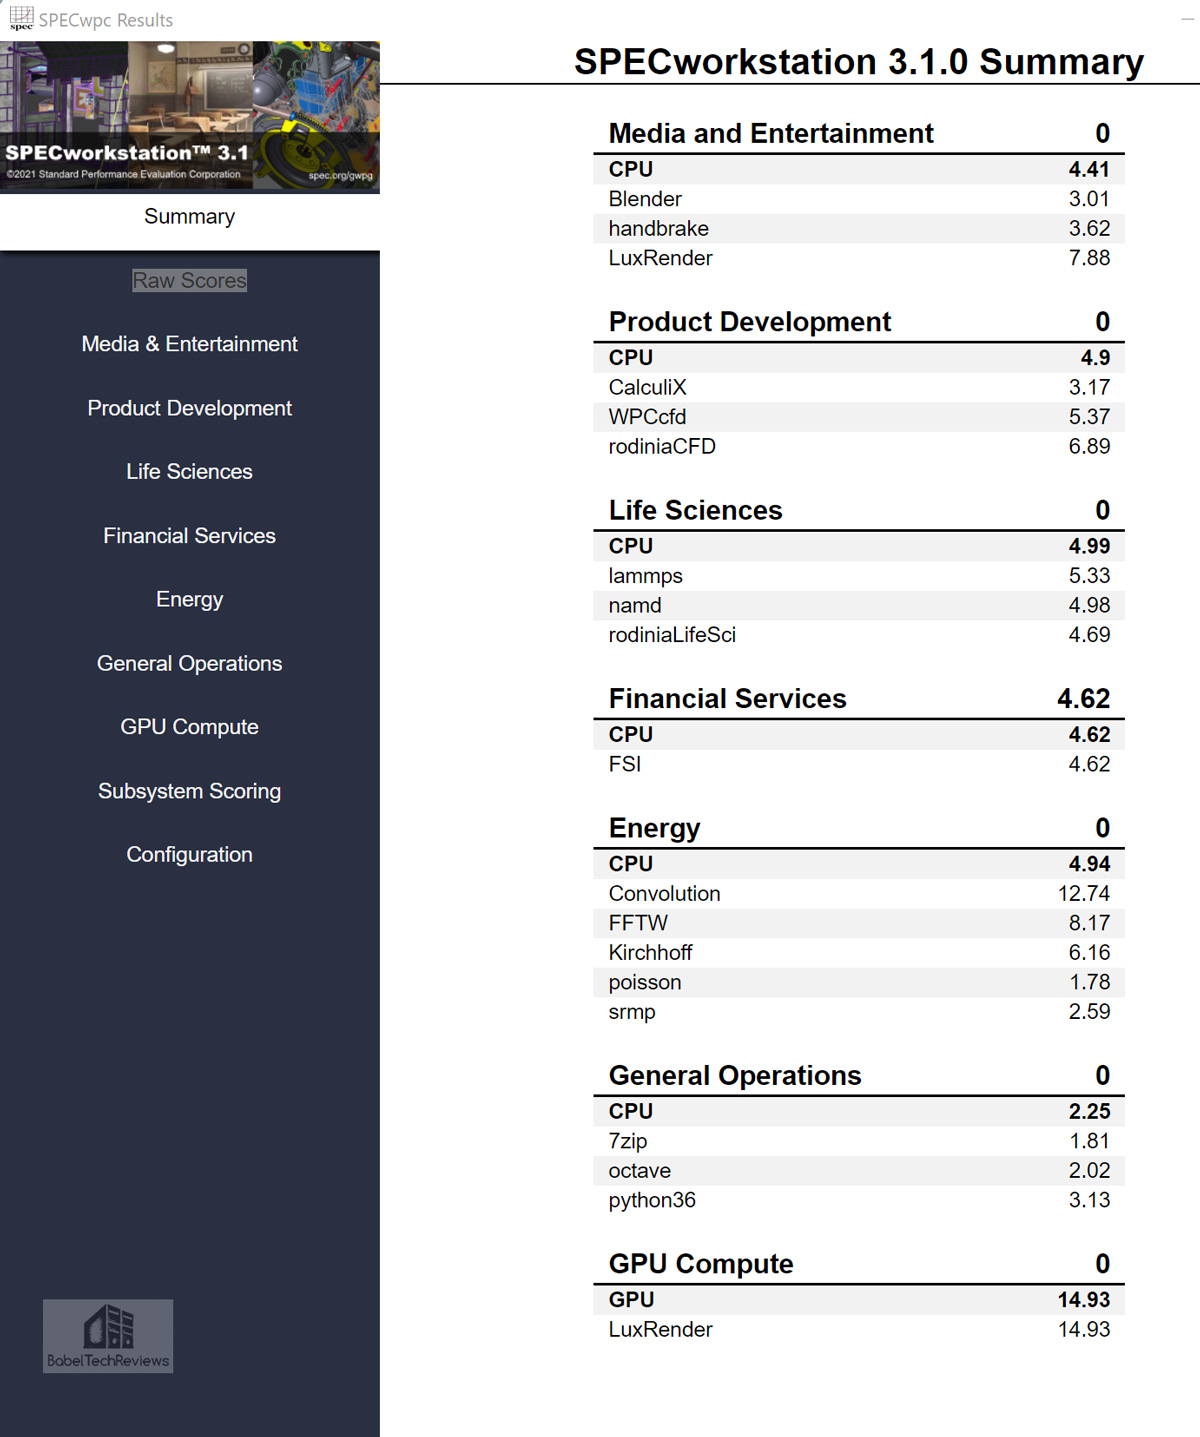Click the LuxRender row scoring 7.88
Screen dimensions: 1200x1437
859,258
